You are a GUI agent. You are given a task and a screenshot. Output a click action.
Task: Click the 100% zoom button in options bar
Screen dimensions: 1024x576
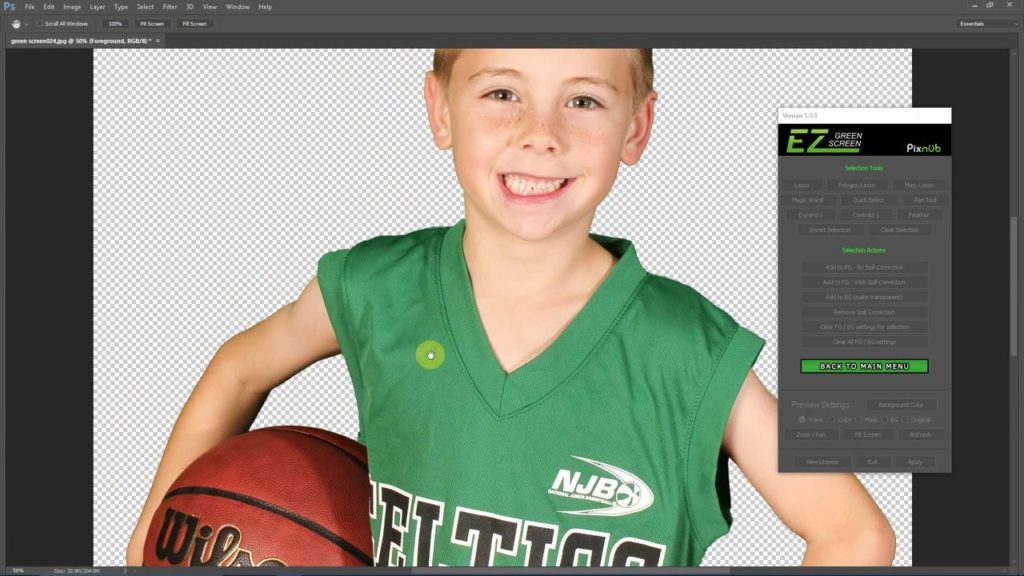pyautogui.click(x=115, y=24)
